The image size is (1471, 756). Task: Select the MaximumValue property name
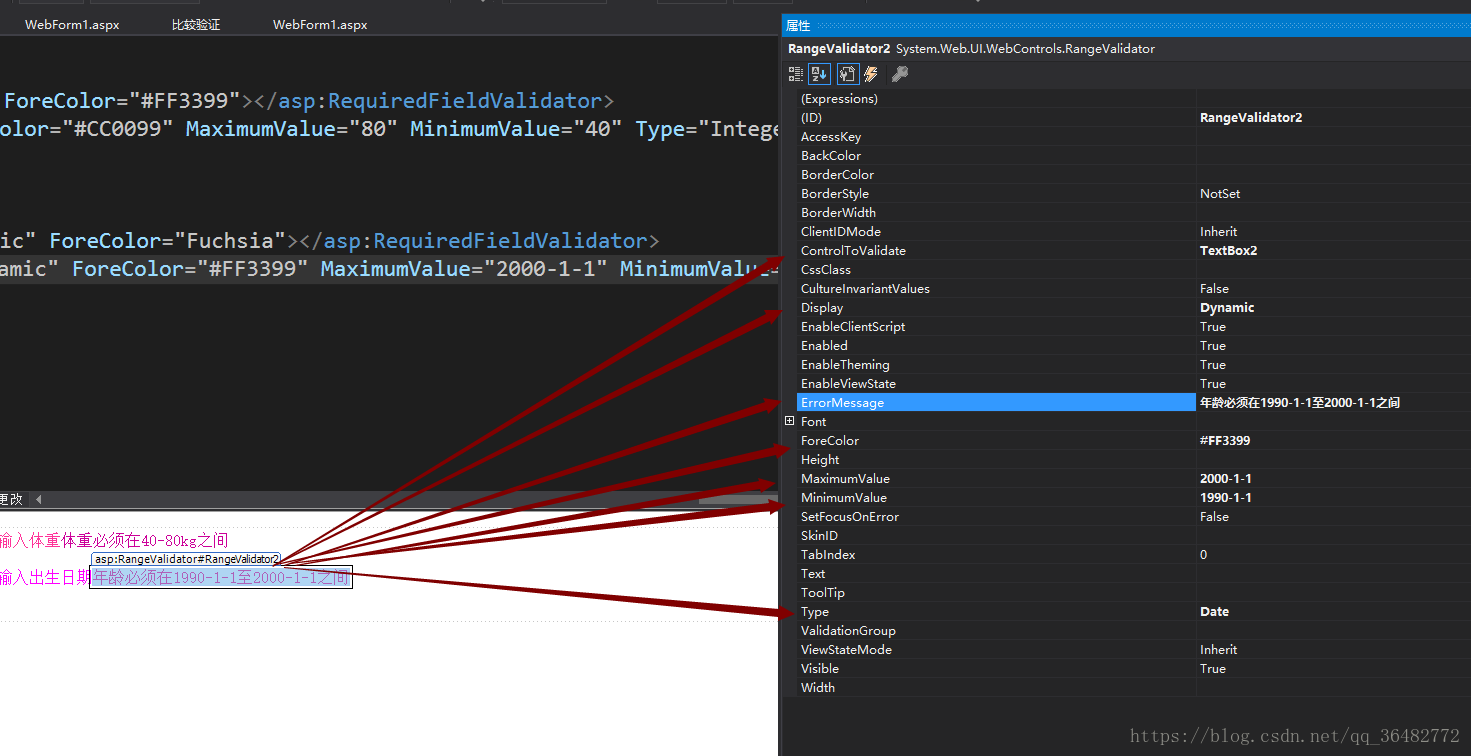coord(845,479)
